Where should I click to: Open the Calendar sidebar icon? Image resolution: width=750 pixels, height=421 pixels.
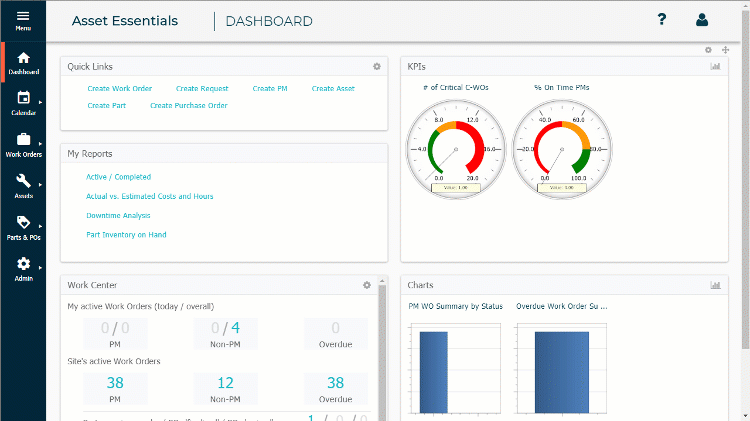coord(23,98)
